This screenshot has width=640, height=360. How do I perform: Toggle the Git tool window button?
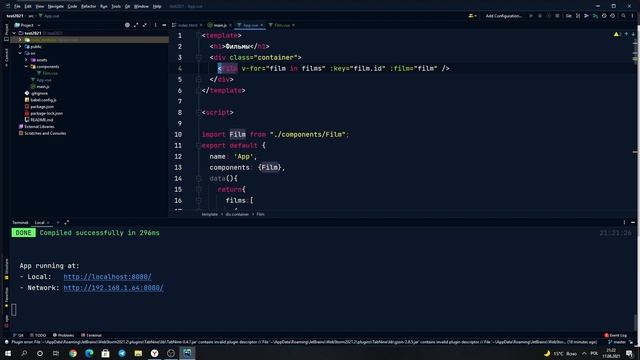pyautogui.click(x=18, y=335)
